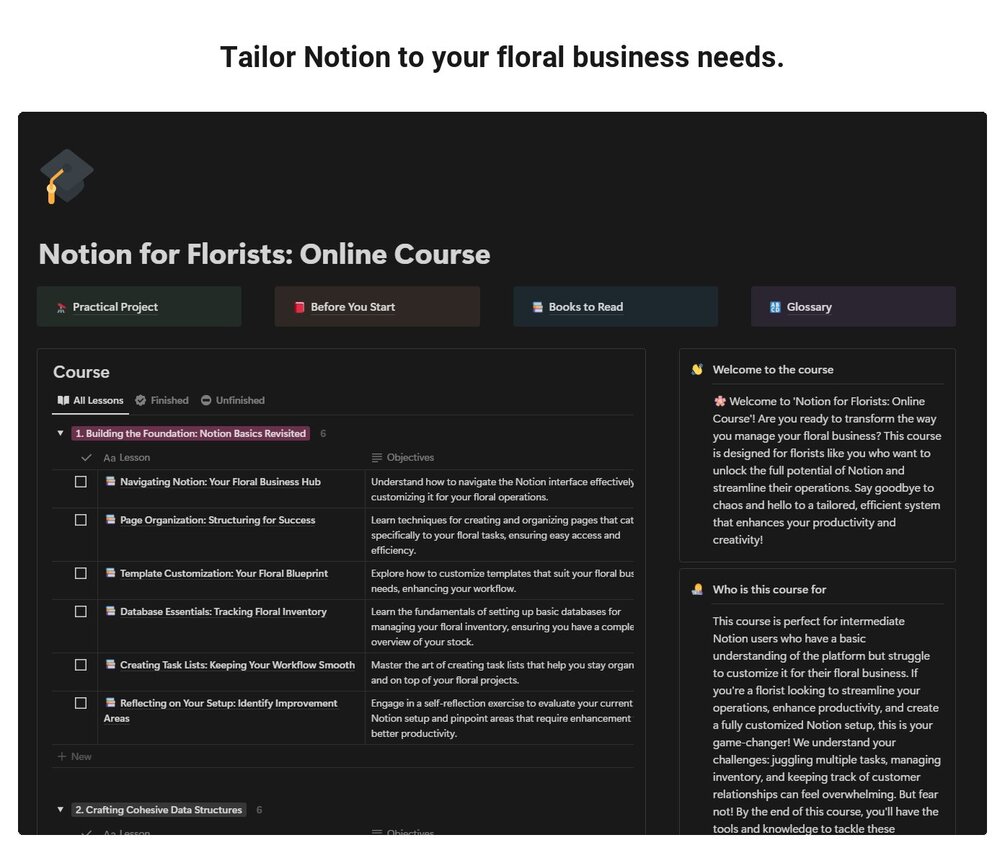Check off Navigating Notion lesson
Viewport: 1005px width, 853px height.
[x=81, y=482]
